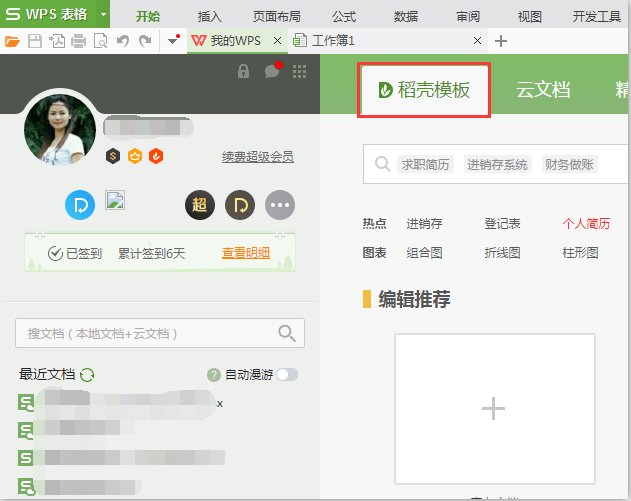
Task: Click the black 超 member icon
Action: (x=200, y=205)
